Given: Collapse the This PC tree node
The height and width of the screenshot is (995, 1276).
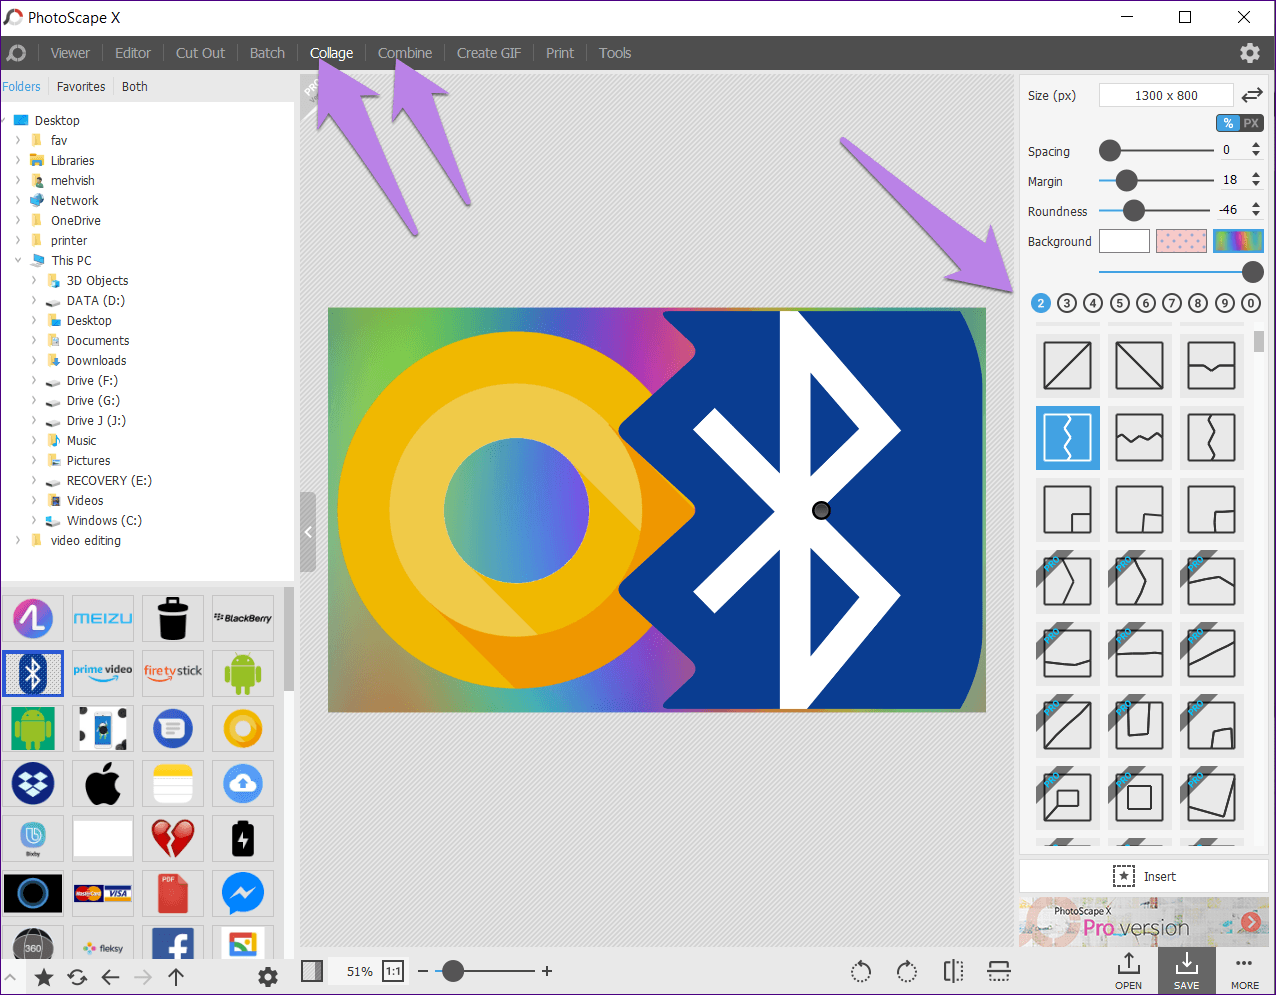Looking at the screenshot, I should [18, 260].
